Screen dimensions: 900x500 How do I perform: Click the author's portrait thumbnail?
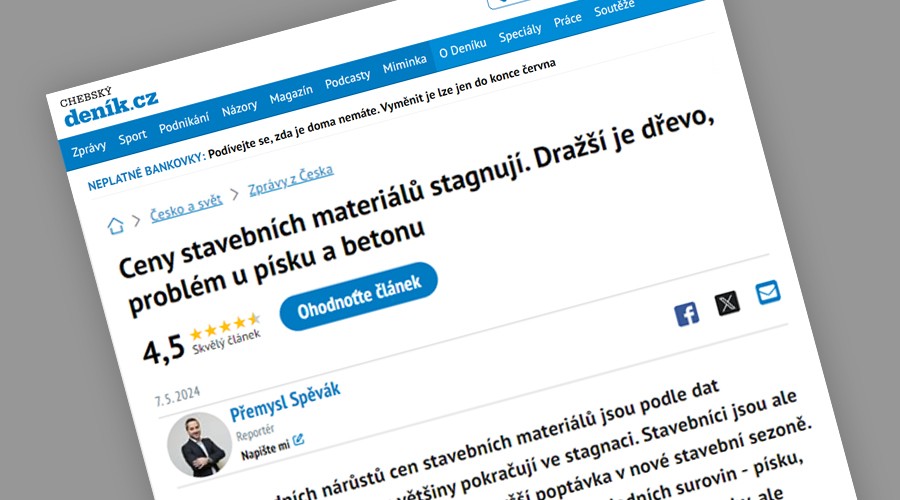coord(199,445)
